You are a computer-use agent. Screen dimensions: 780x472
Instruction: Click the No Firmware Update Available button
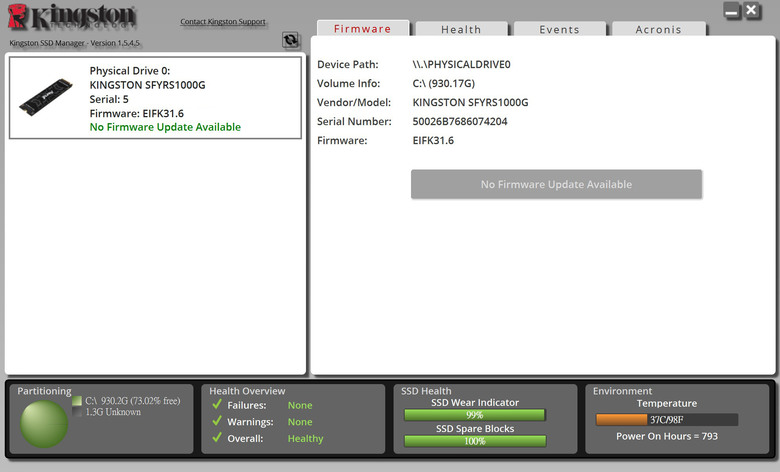tap(556, 184)
